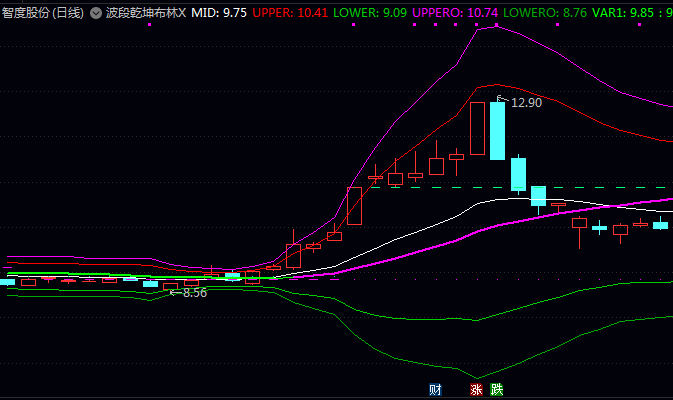
Task: Select the green LOWER: 9.09 indicator label
Action: (369, 14)
